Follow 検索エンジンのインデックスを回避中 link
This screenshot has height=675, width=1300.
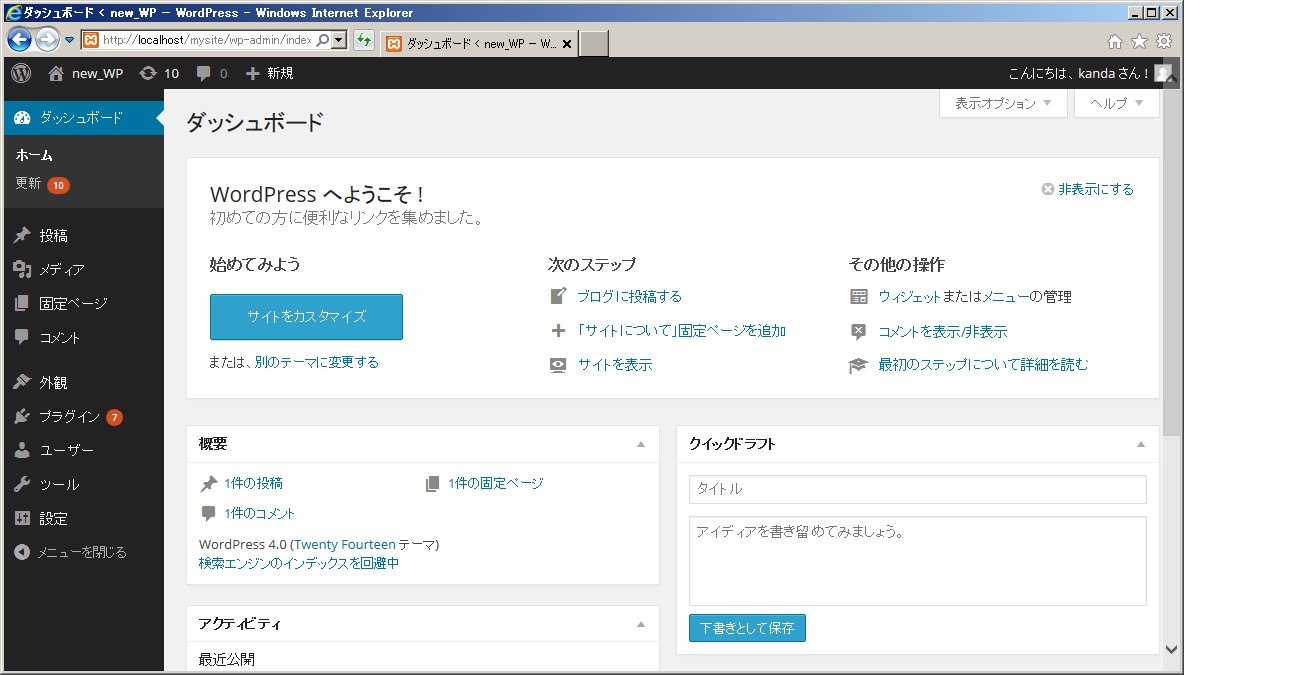coord(299,563)
